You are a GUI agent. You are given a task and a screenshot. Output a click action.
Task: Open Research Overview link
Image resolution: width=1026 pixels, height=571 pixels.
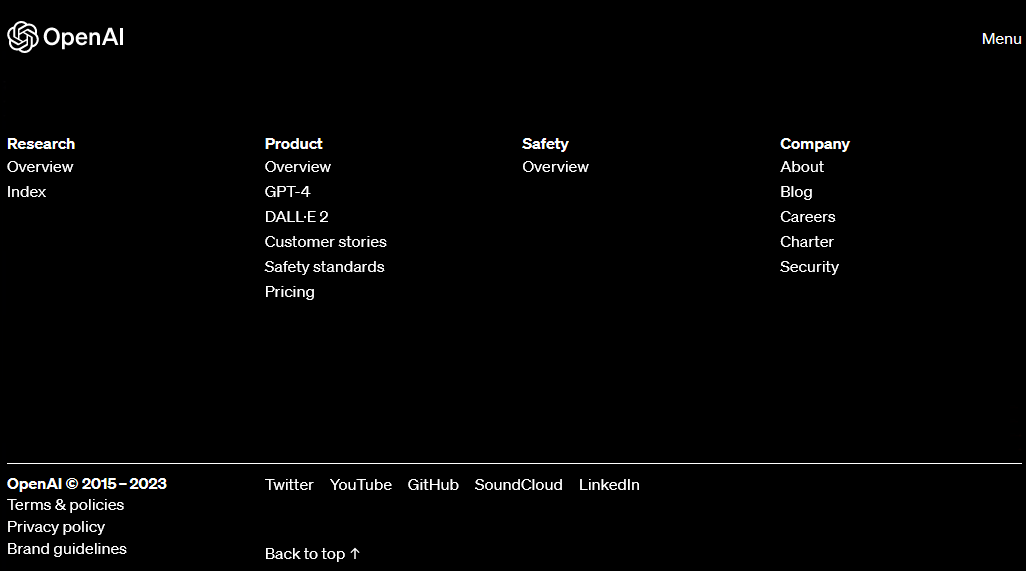(40, 167)
